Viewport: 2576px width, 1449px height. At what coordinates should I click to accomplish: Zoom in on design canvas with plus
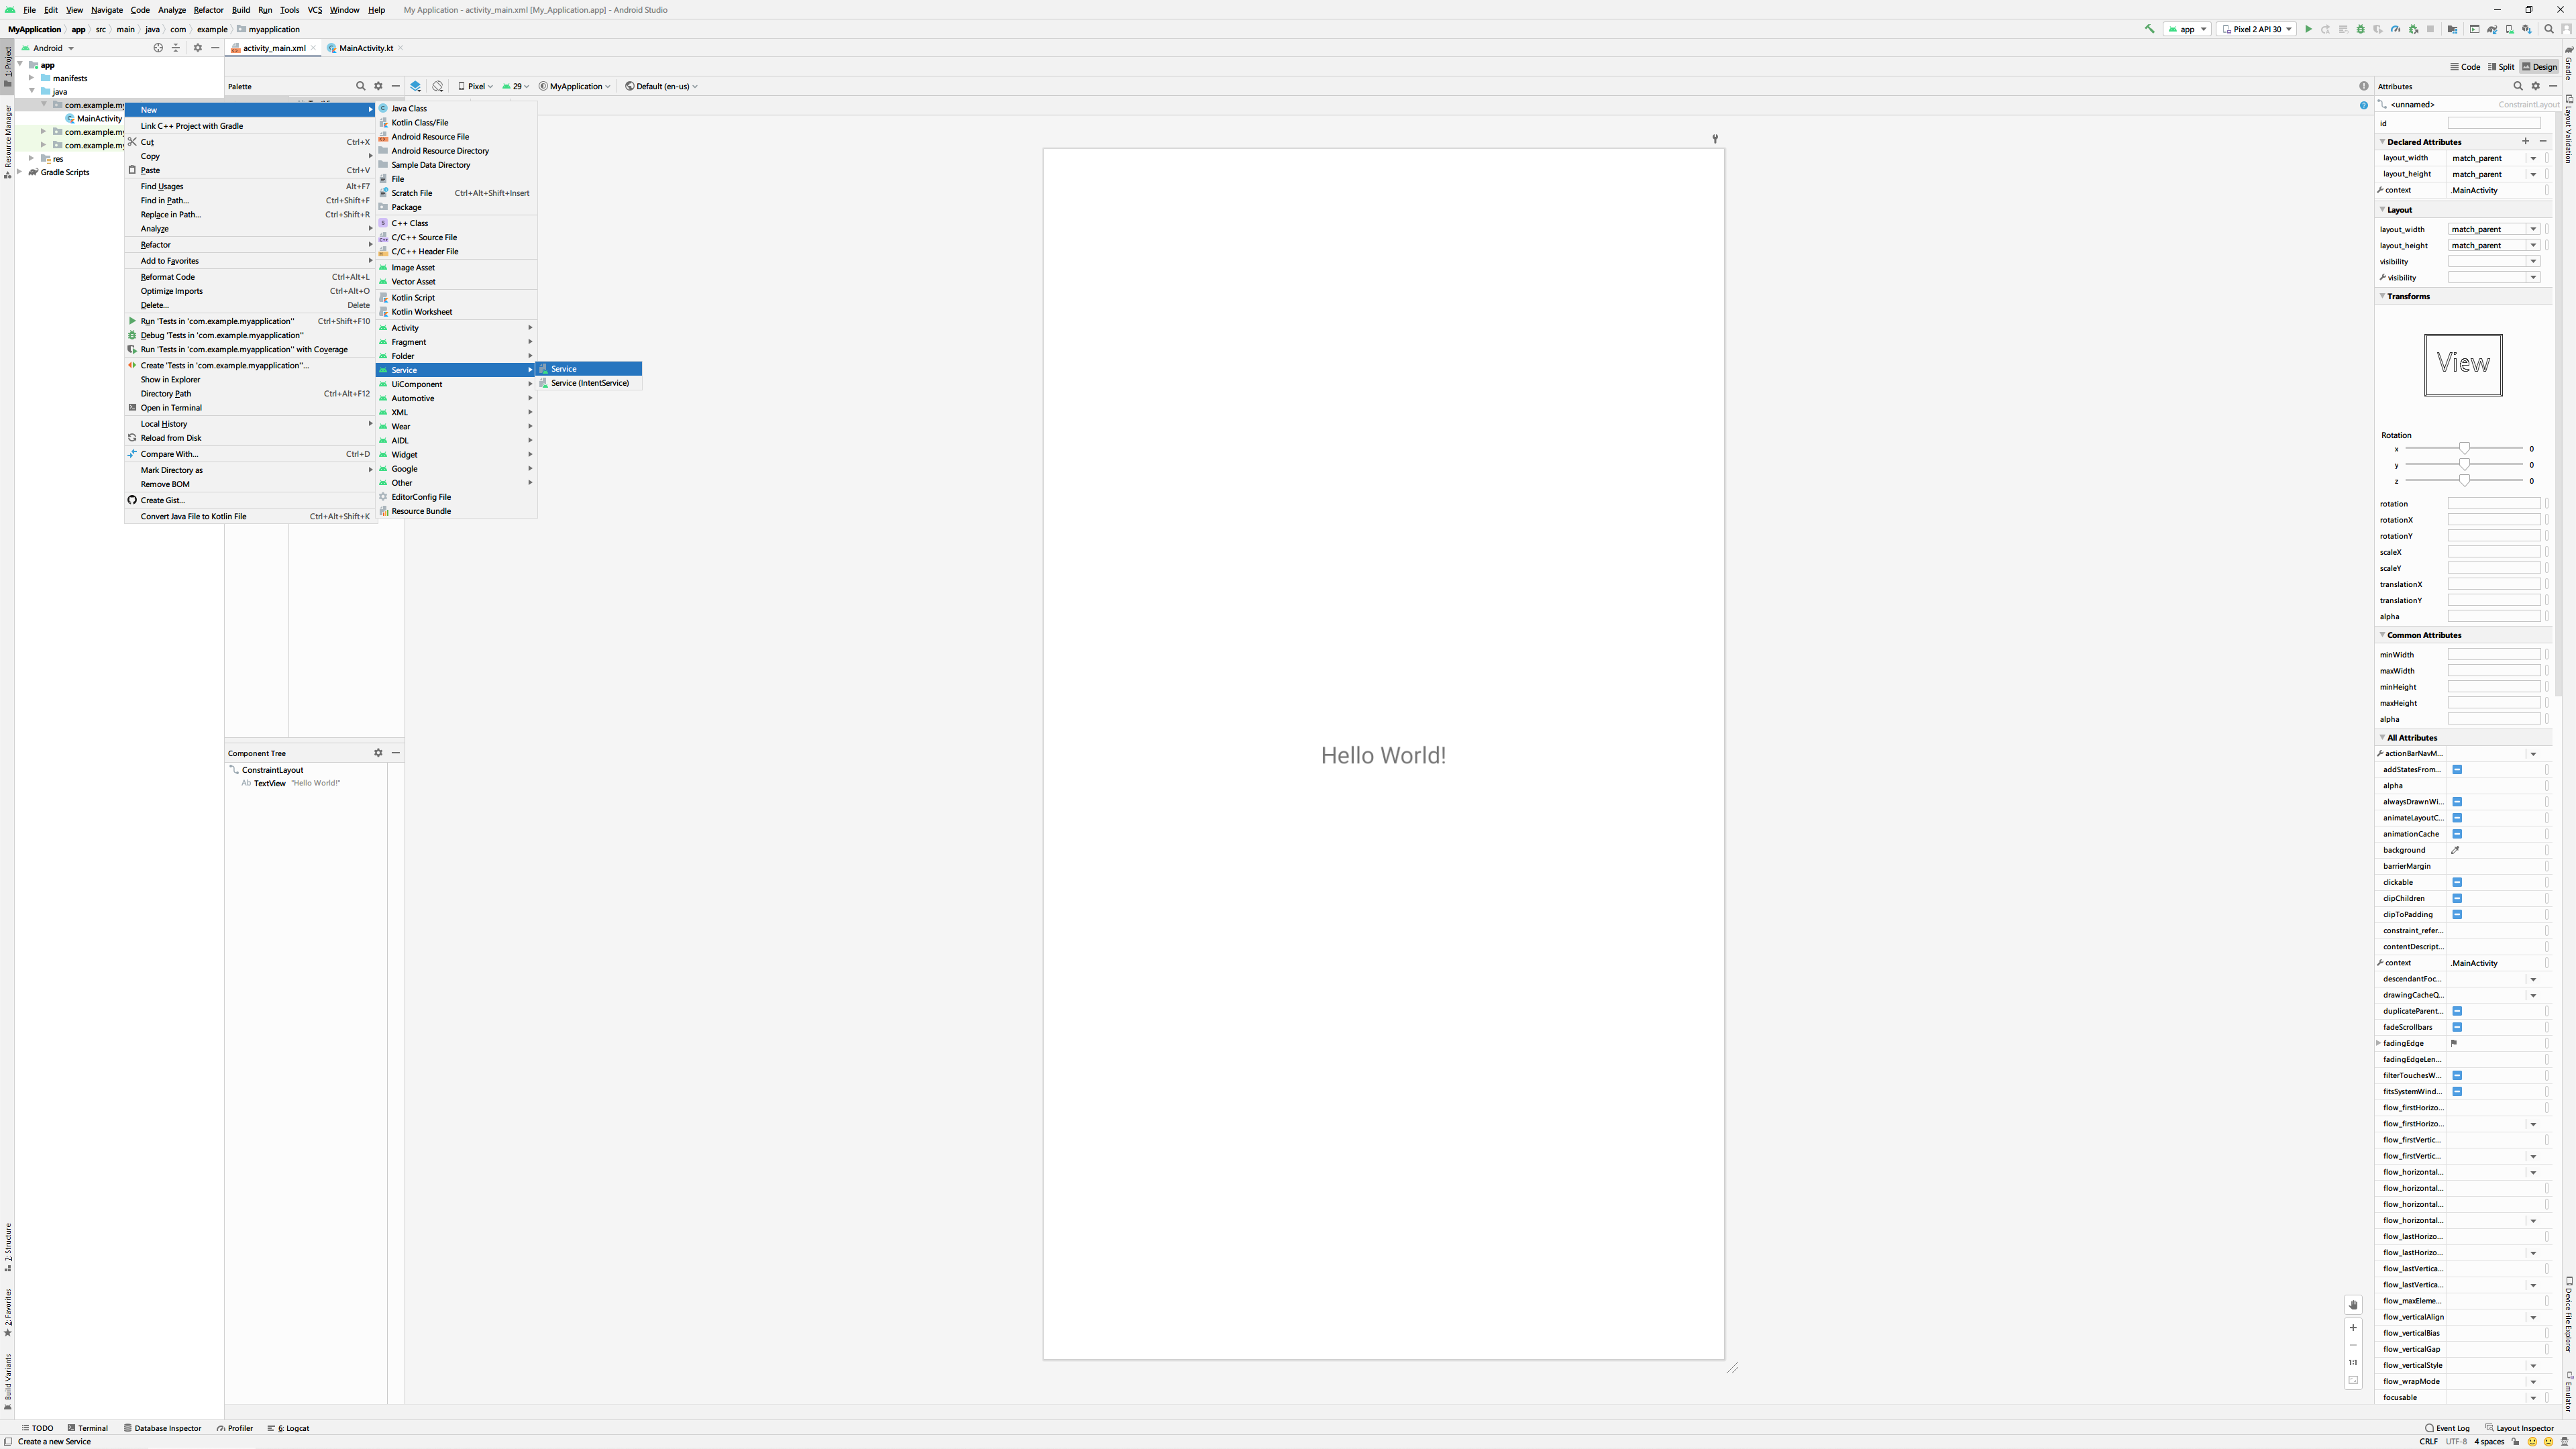click(2353, 1328)
